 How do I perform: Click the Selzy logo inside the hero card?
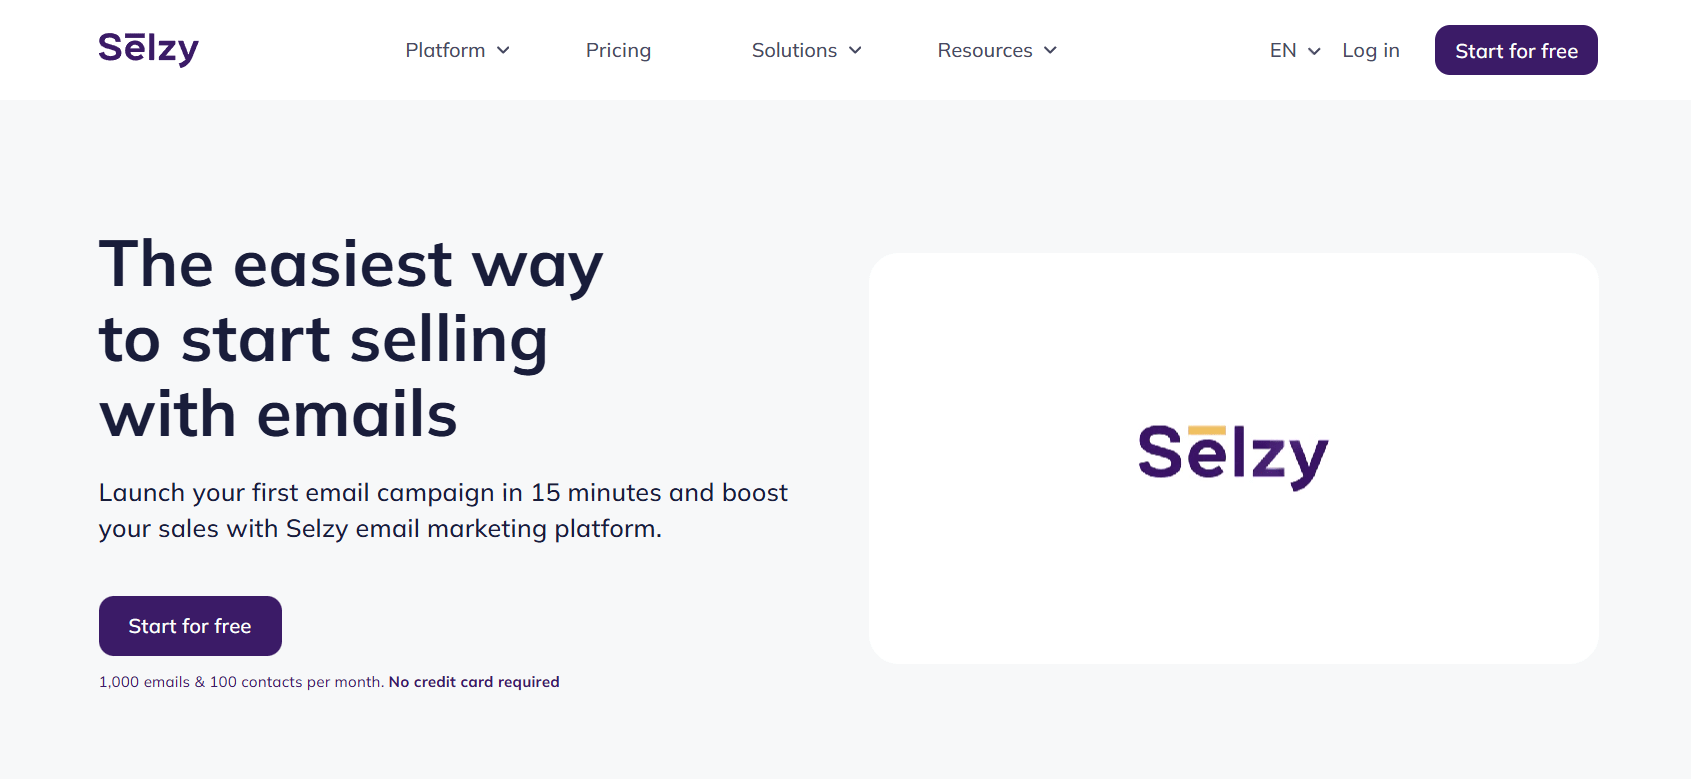pyautogui.click(x=1232, y=455)
